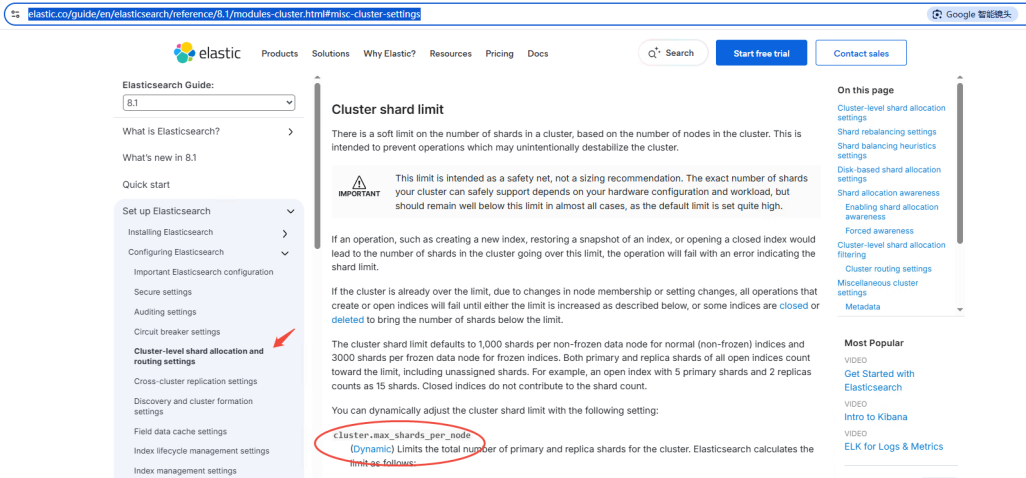
Task: Jump to Miscellaneous cluster settings
Action: (877, 288)
